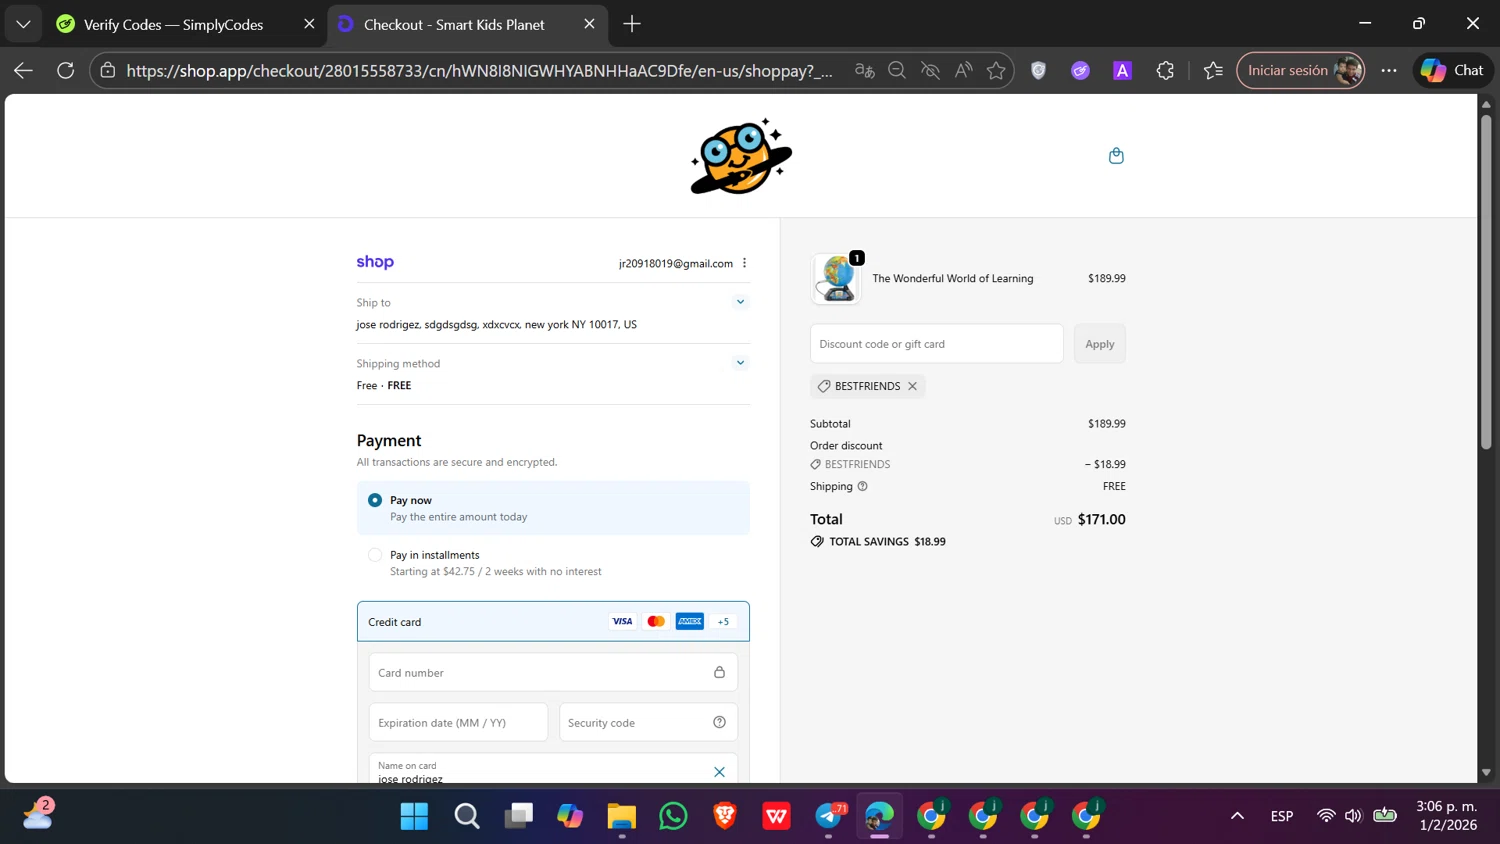
Task: Open the read aloud icon
Action: coord(963,70)
